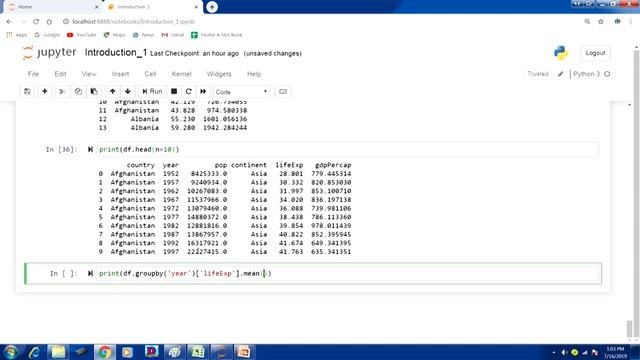Move selected cell down arrow

point(128,91)
